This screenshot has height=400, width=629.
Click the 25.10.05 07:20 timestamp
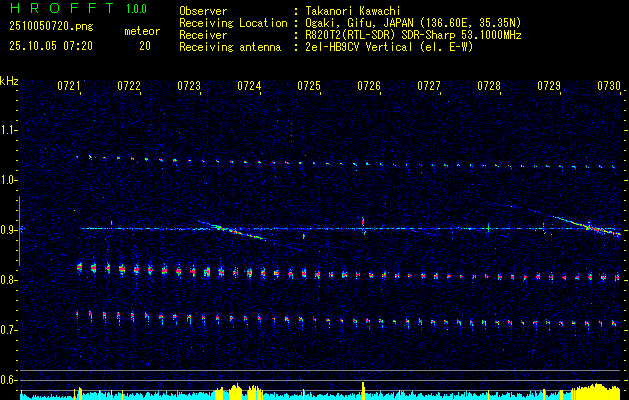(x=51, y=46)
